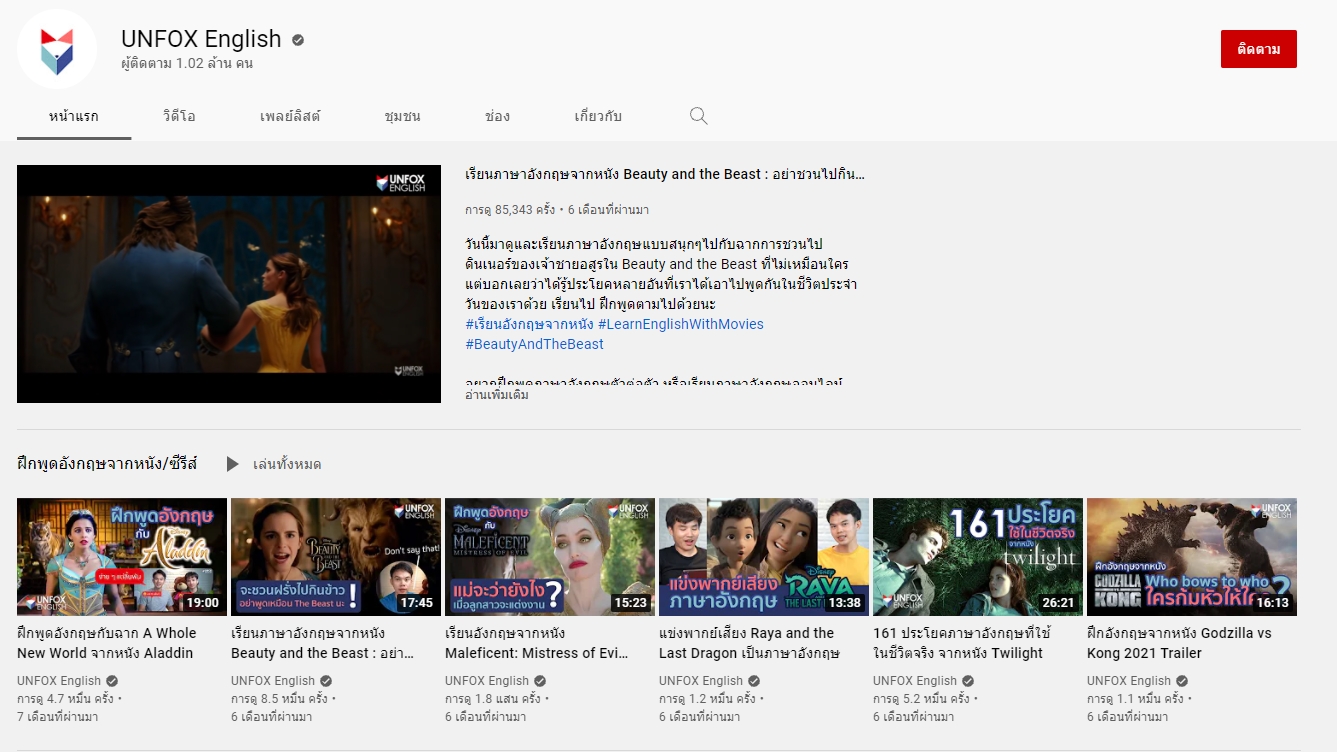Click the 26:21 duration badge

tap(1058, 603)
